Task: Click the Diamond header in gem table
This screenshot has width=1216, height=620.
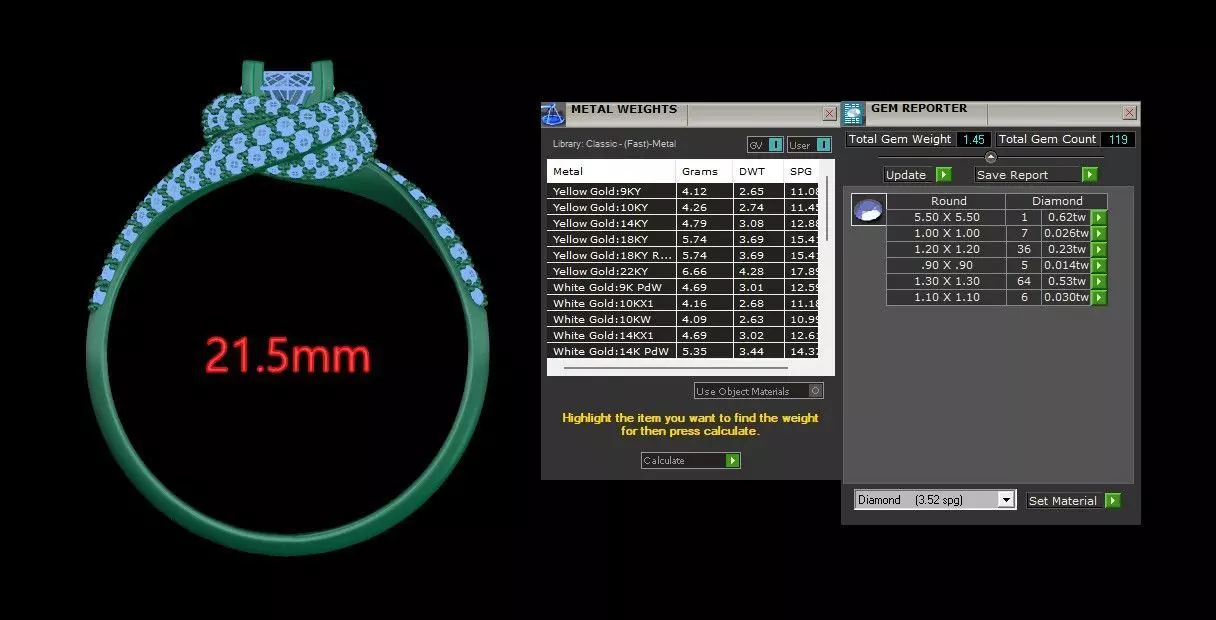Action: tap(1057, 201)
